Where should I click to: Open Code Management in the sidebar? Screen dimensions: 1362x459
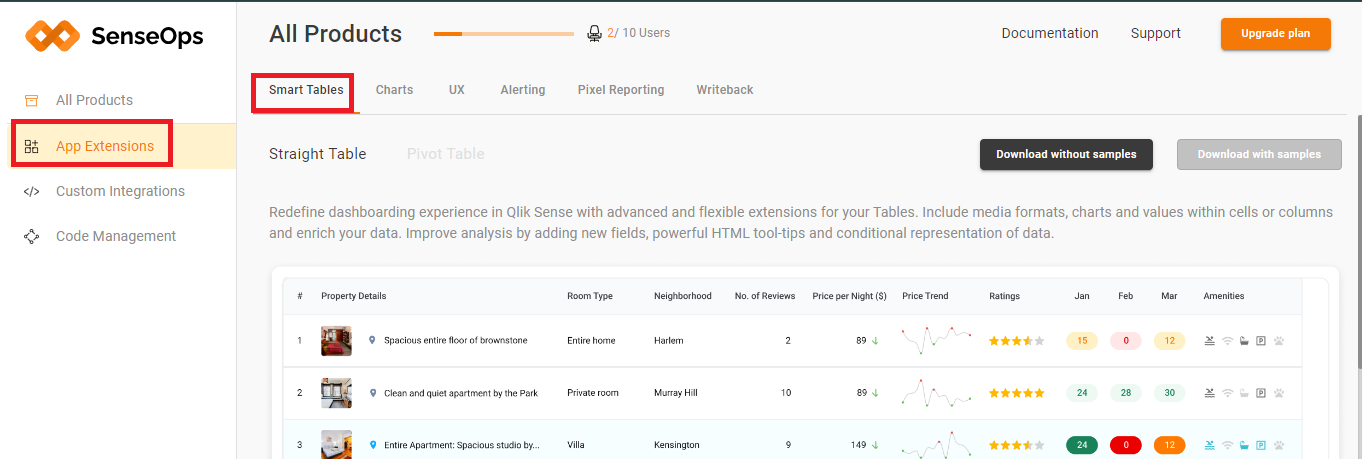(x=118, y=236)
